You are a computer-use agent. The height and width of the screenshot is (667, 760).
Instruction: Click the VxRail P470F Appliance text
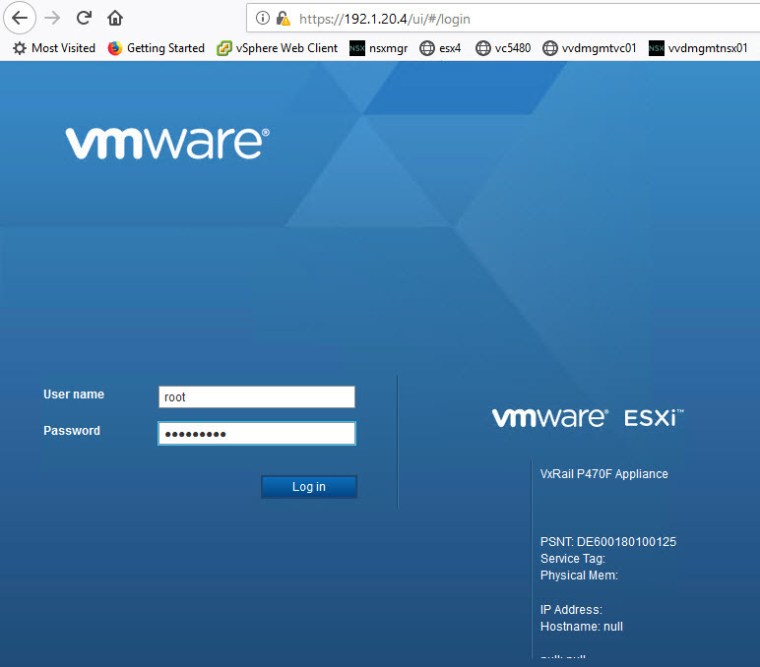click(604, 474)
